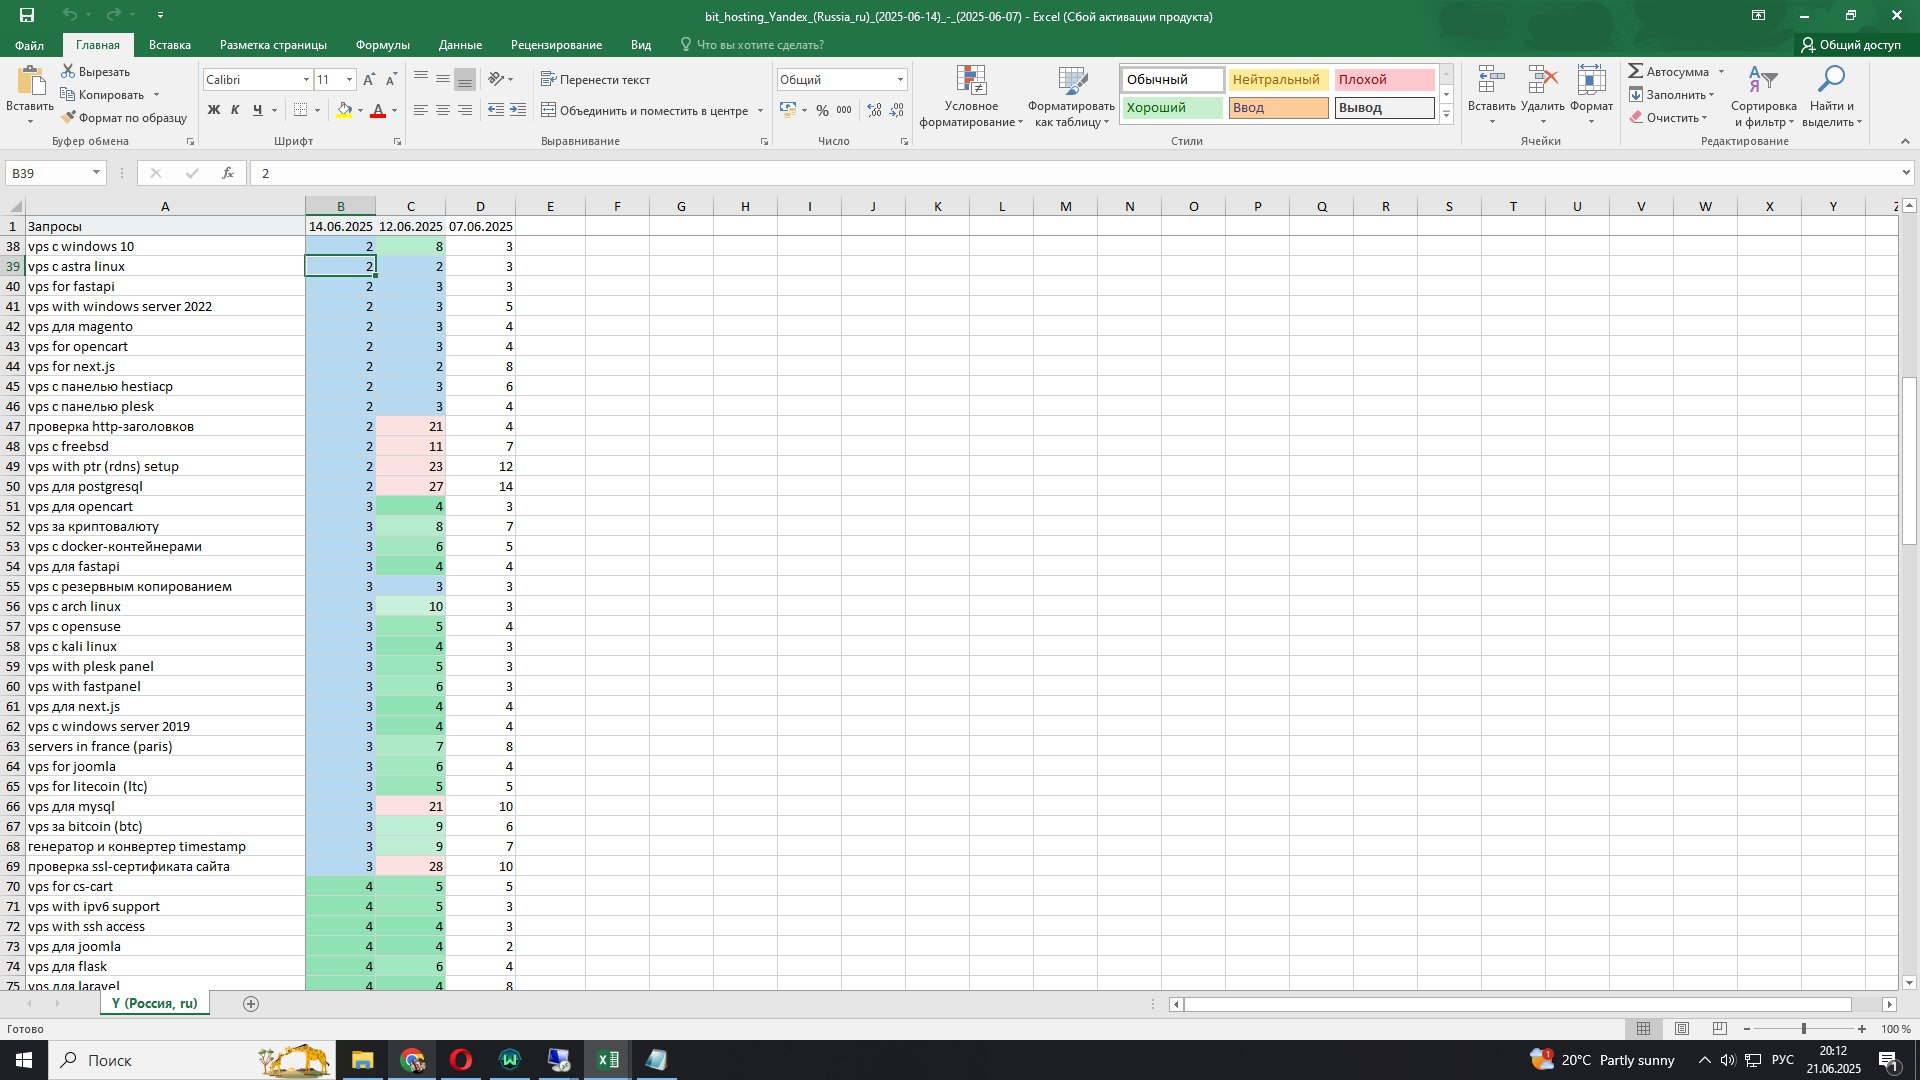
Task: Click Sort & Filter (Сортировка и фильтр)
Action: point(1763,96)
